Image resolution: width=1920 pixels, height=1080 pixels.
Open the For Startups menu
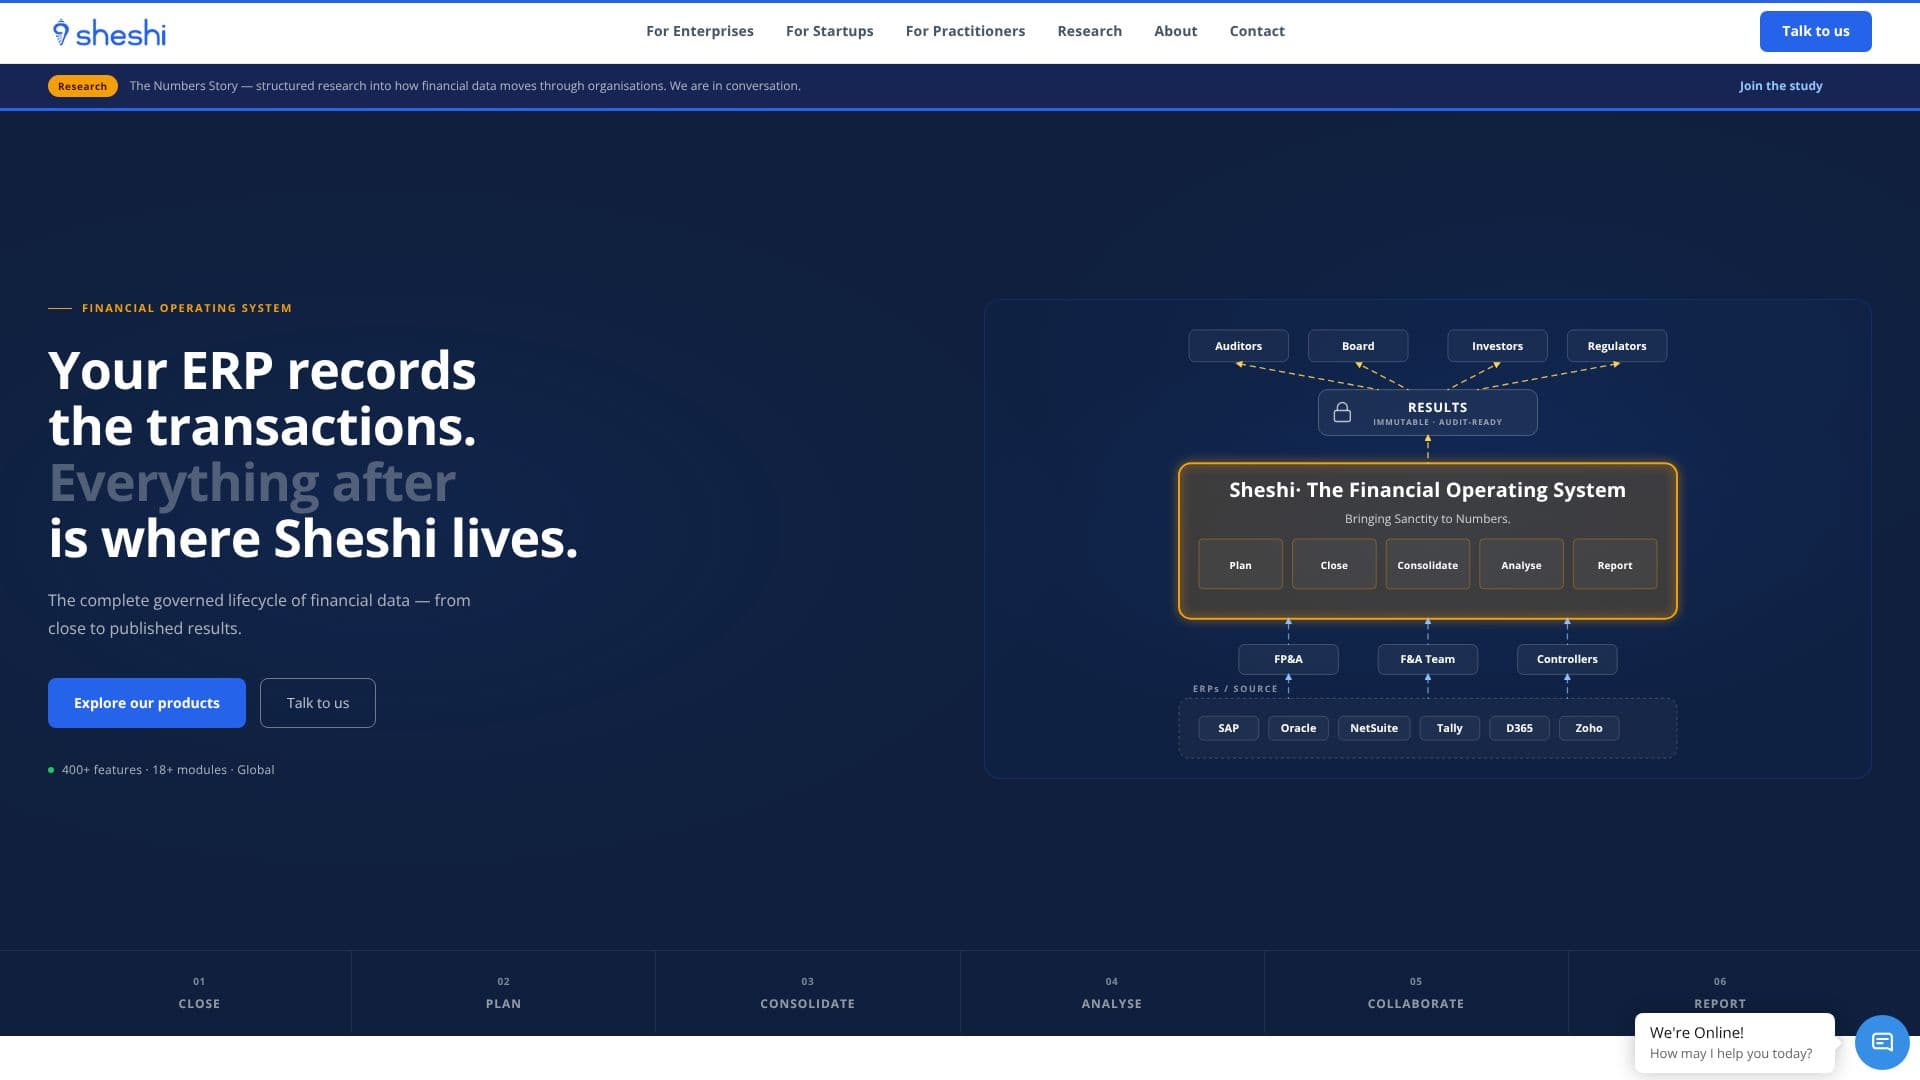830,31
